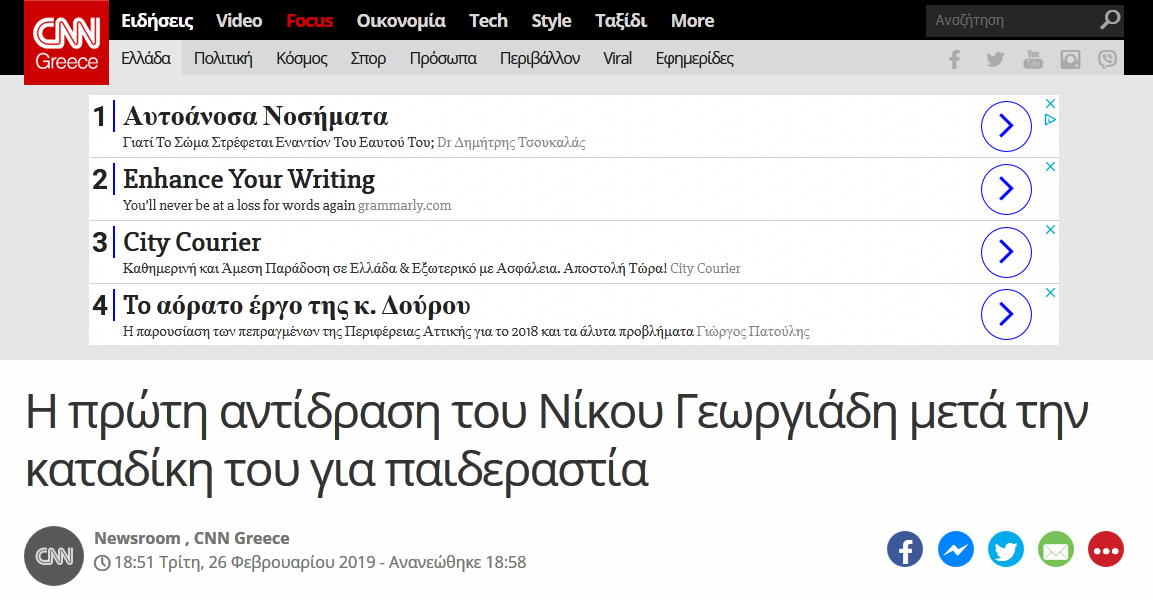
Task: Open the Ταξίδι menu
Action: point(621,21)
